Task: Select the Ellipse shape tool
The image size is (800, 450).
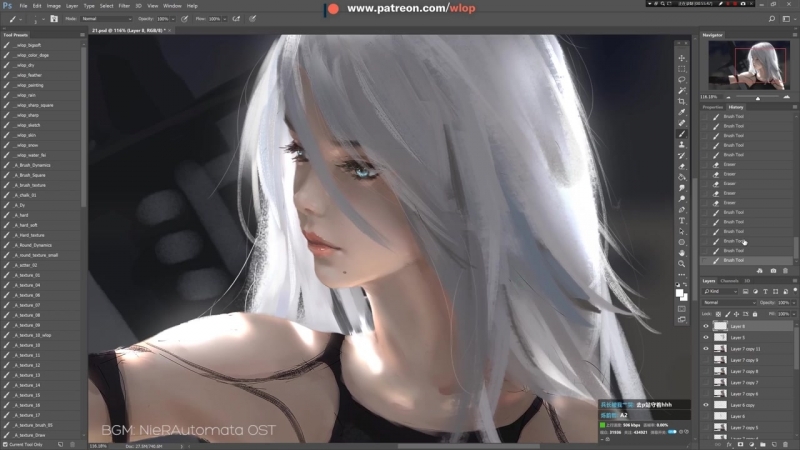Action: click(682, 242)
